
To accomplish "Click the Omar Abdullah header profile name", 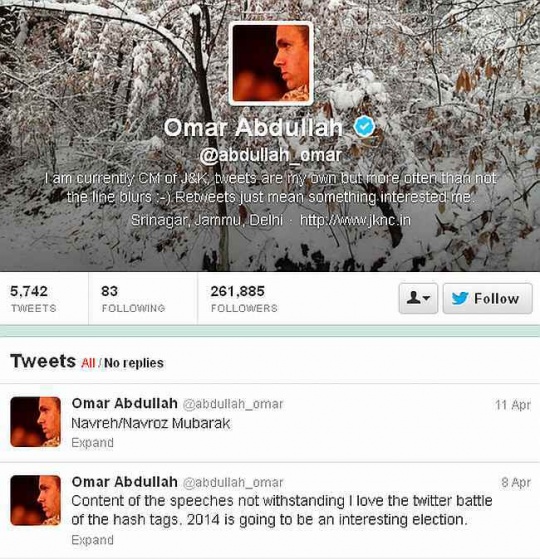I will pos(253,127).
